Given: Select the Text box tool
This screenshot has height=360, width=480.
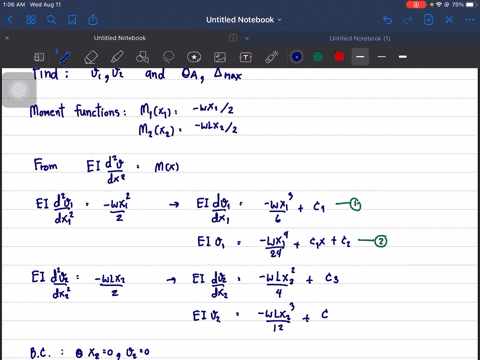Looking at the screenshot, I should pos(246,57).
